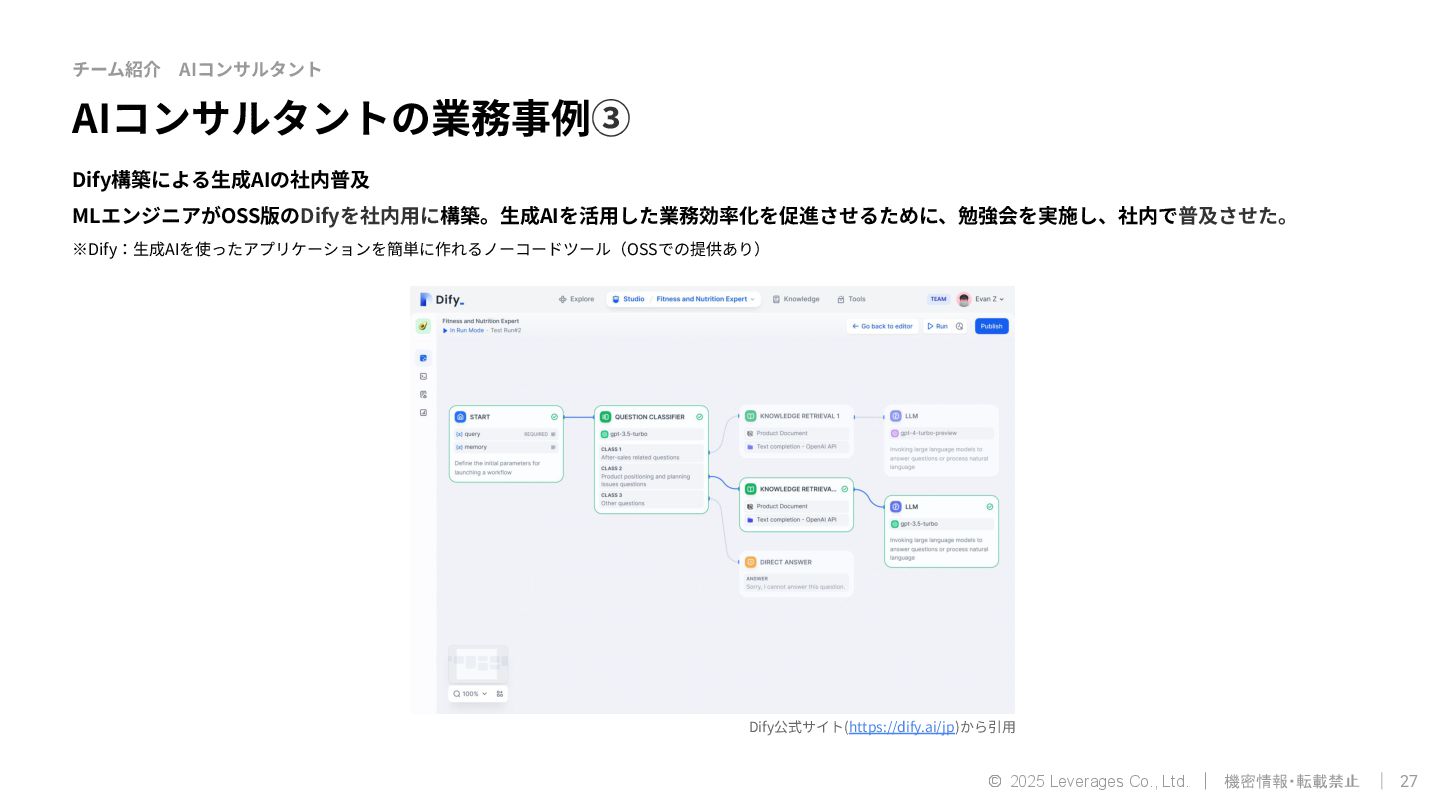Viewport: 1440px width, 810px height.
Task: Open the monitoring chart icon in the sidebar
Action: click(x=423, y=412)
